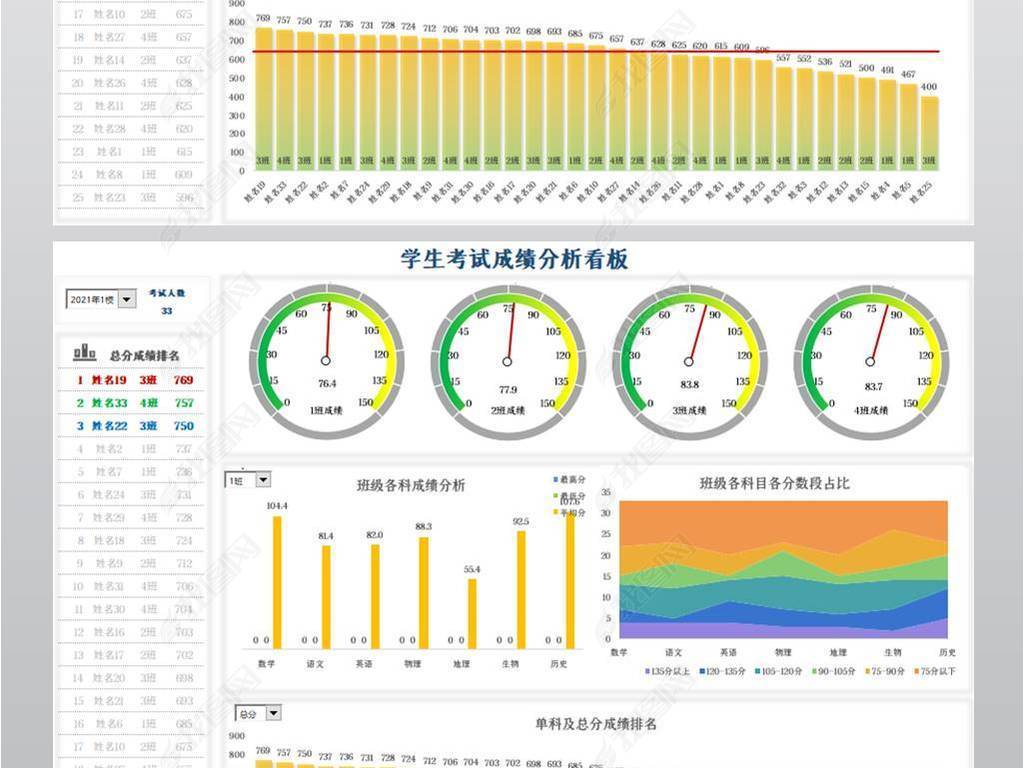Click the 135分以上 legend swatch
1024x768 pixels.
pyautogui.click(x=648, y=671)
